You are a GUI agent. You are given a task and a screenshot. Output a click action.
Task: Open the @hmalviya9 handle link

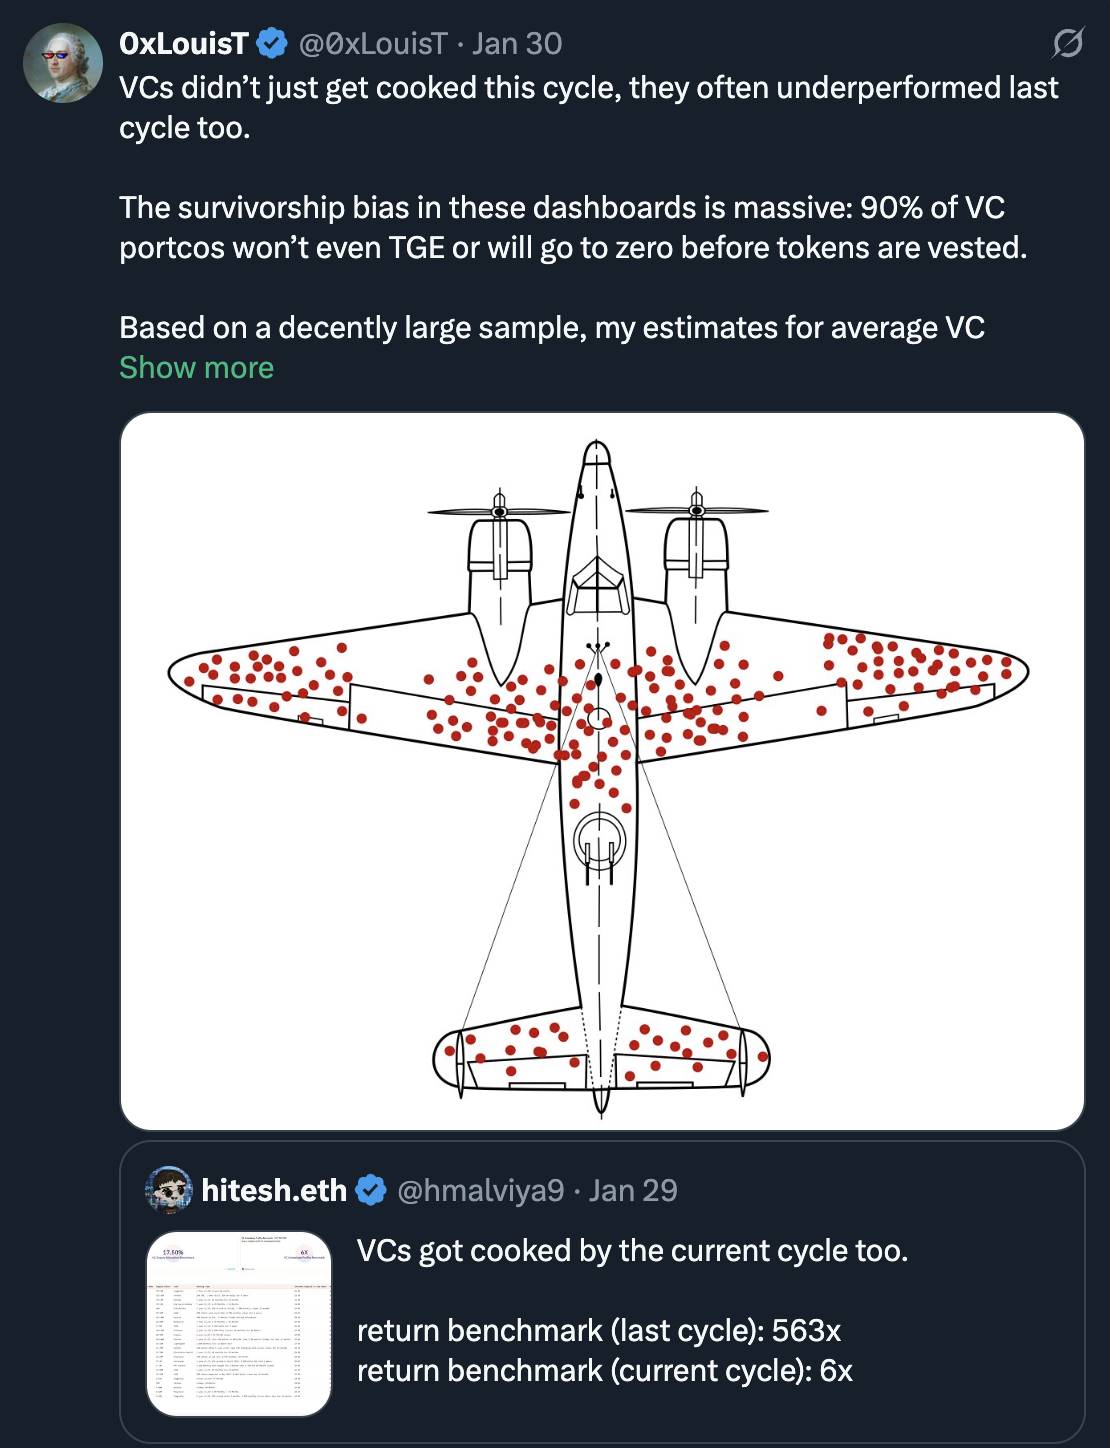[480, 1190]
